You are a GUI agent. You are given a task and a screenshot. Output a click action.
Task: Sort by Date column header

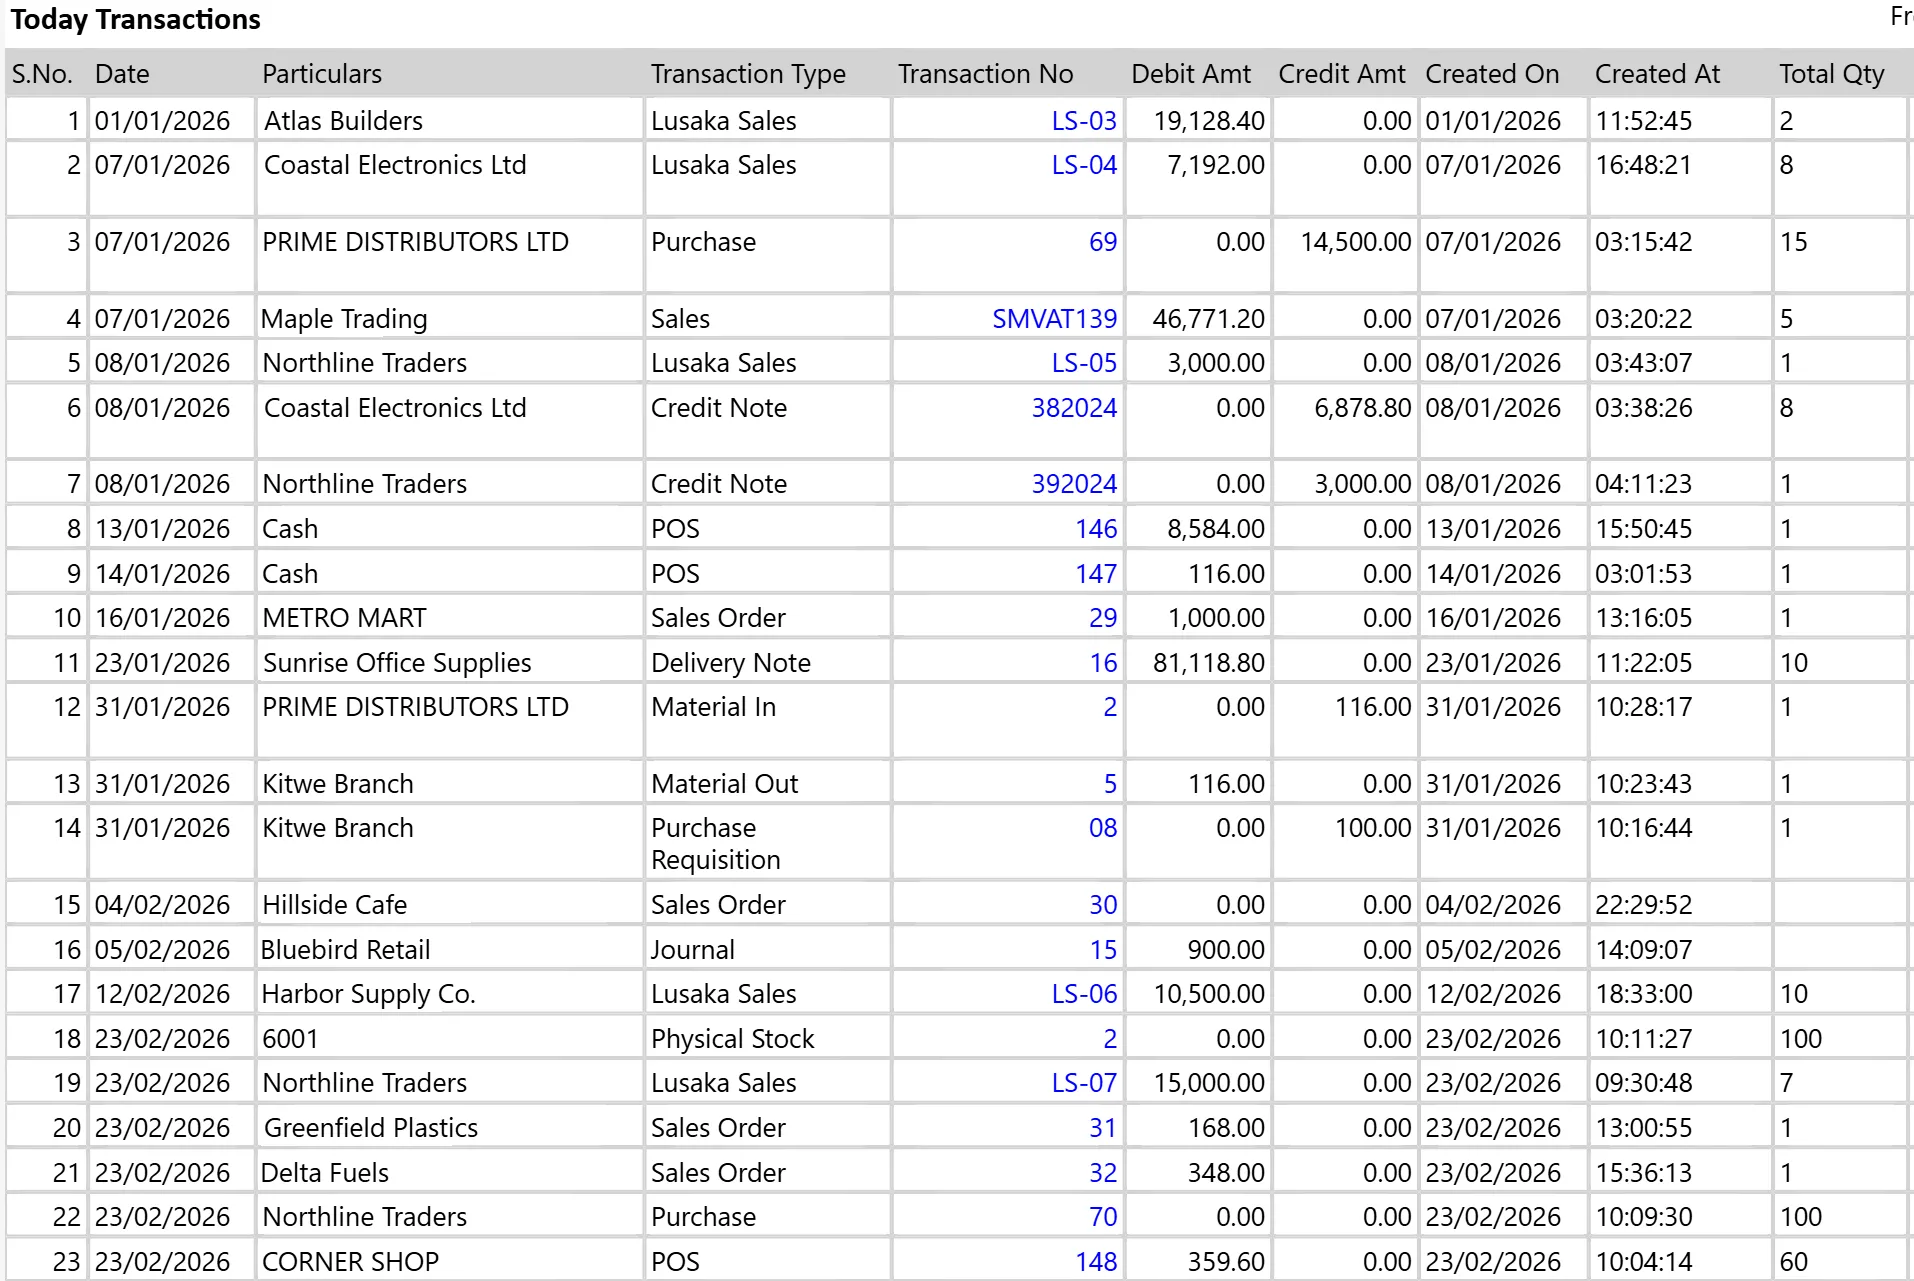tap(122, 74)
